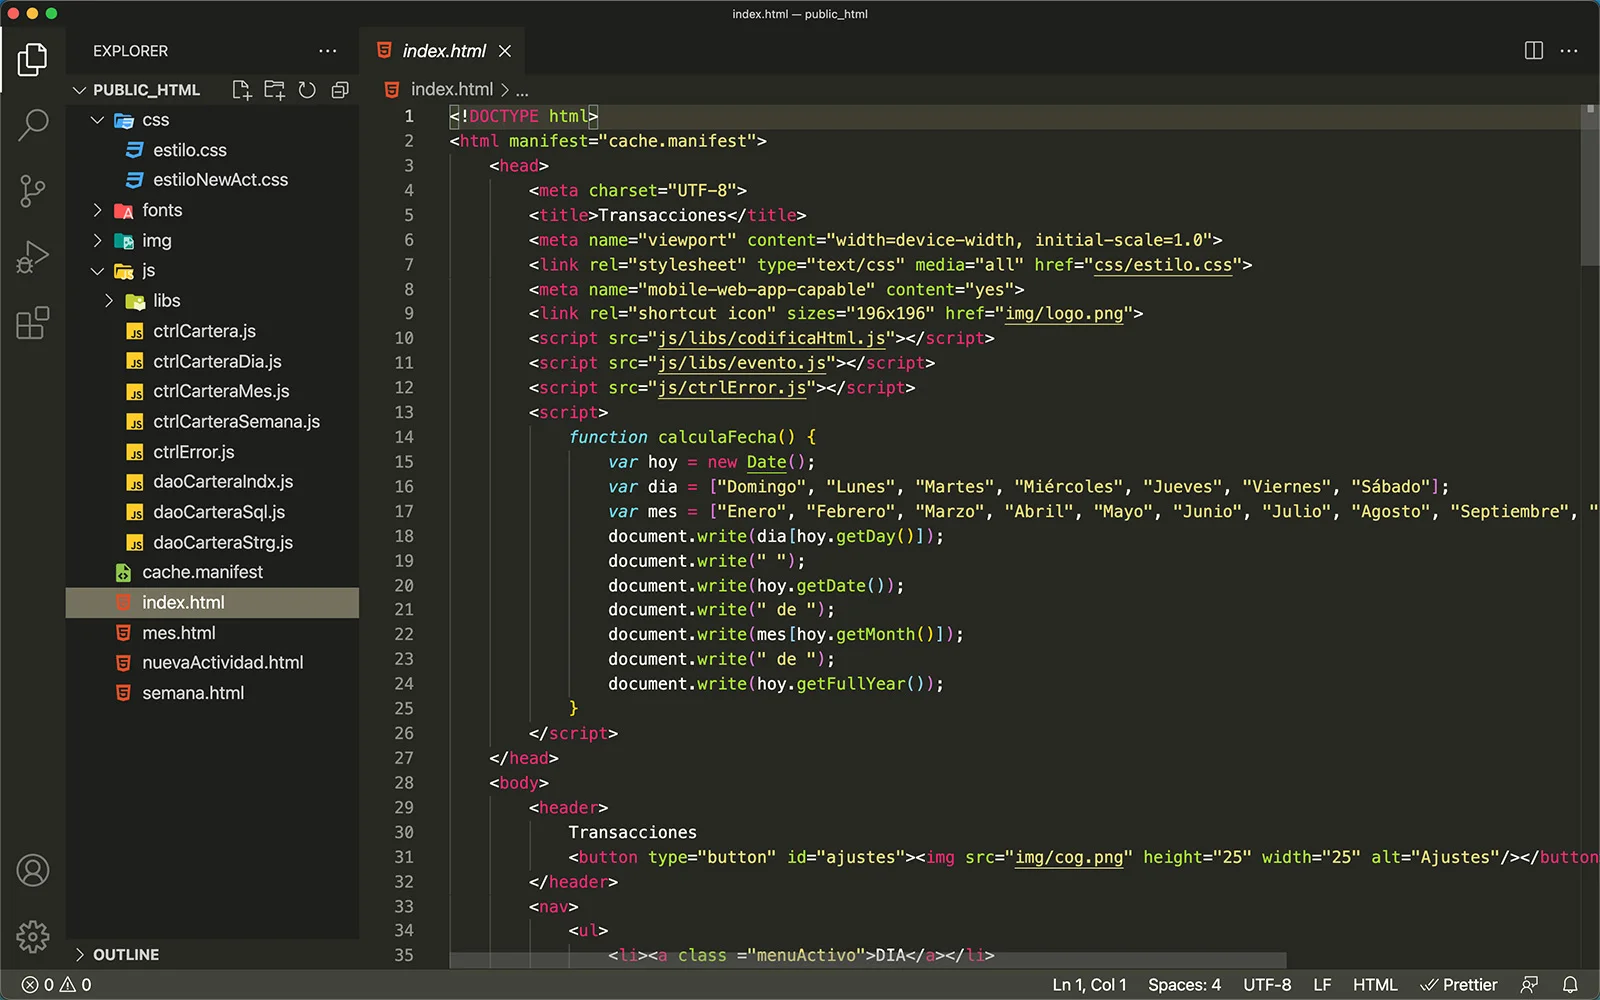Open ctrlCarteraSemana.js from the file tree
Screen dimensions: 1600x1000
point(236,422)
